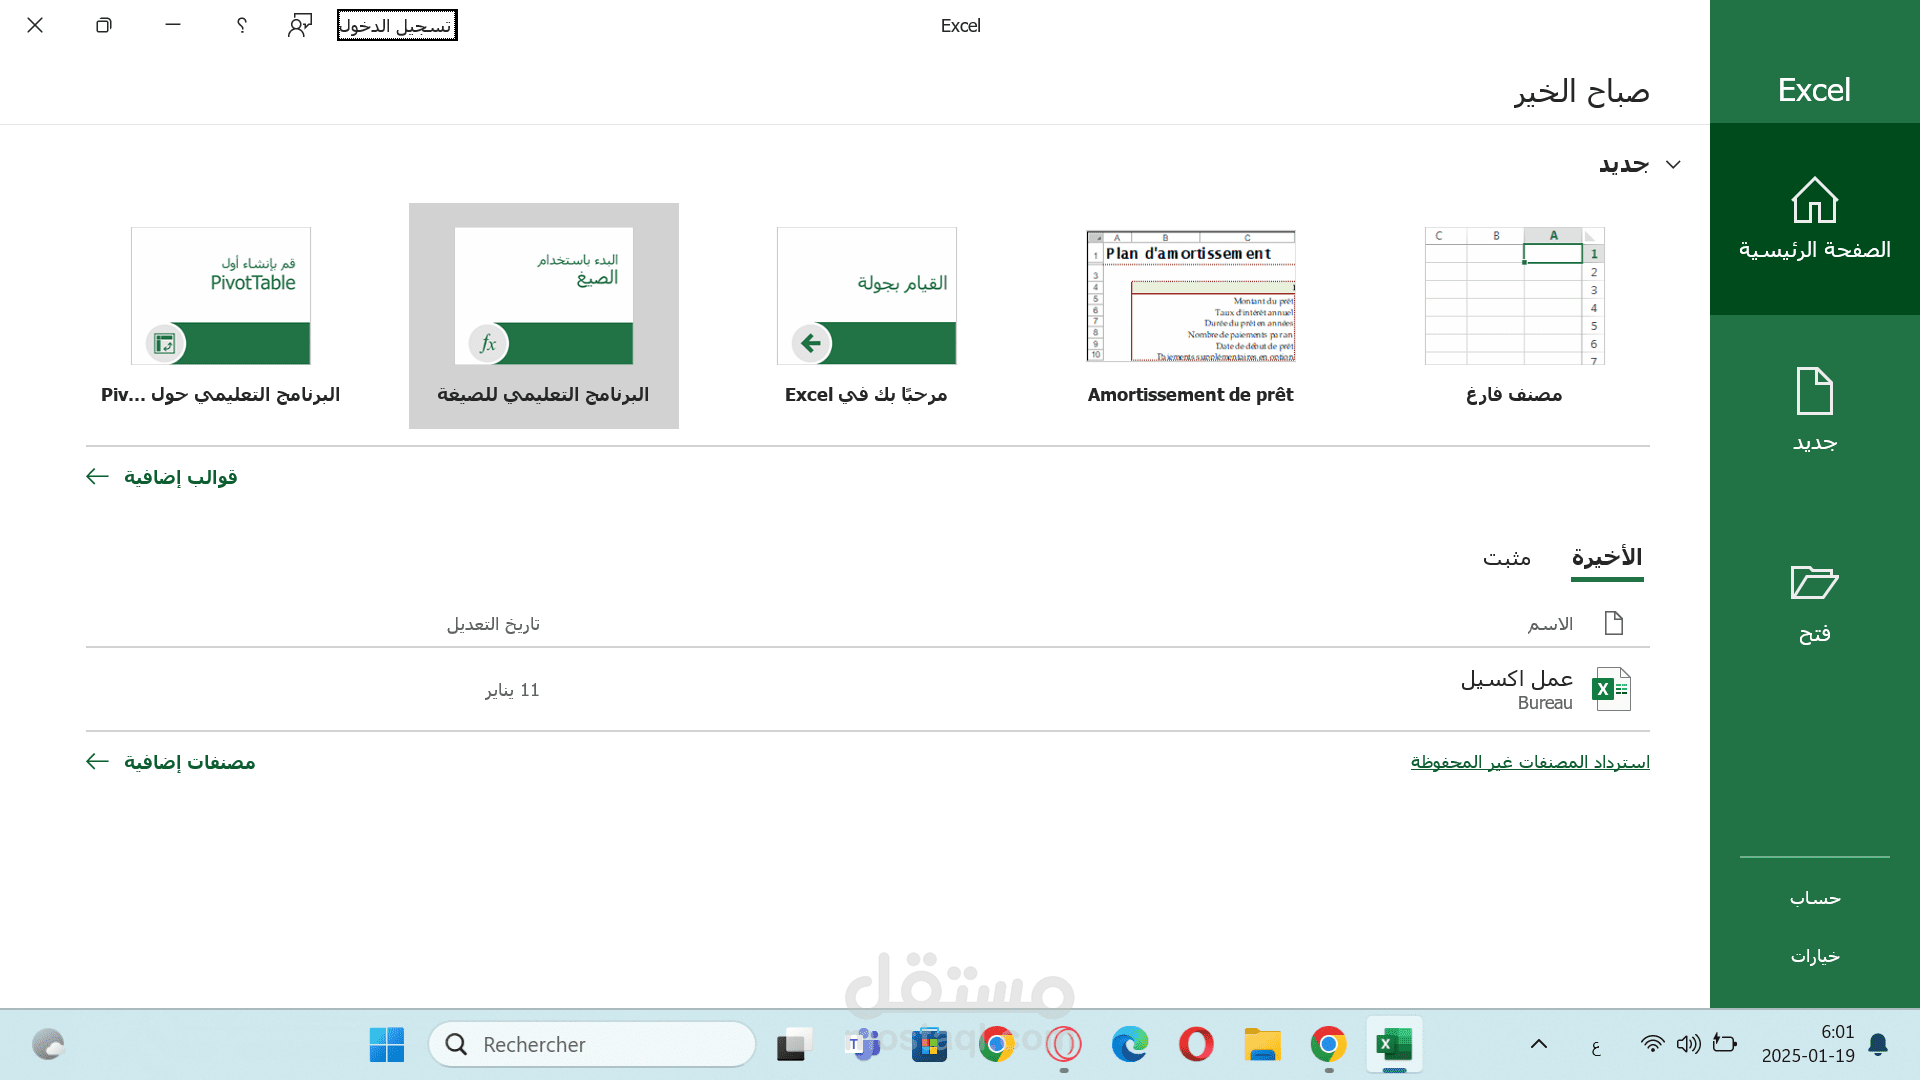Open Amortissement de prêt template thumbnail
Image resolution: width=1920 pixels, height=1080 pixels.
tap(1190, 296)
